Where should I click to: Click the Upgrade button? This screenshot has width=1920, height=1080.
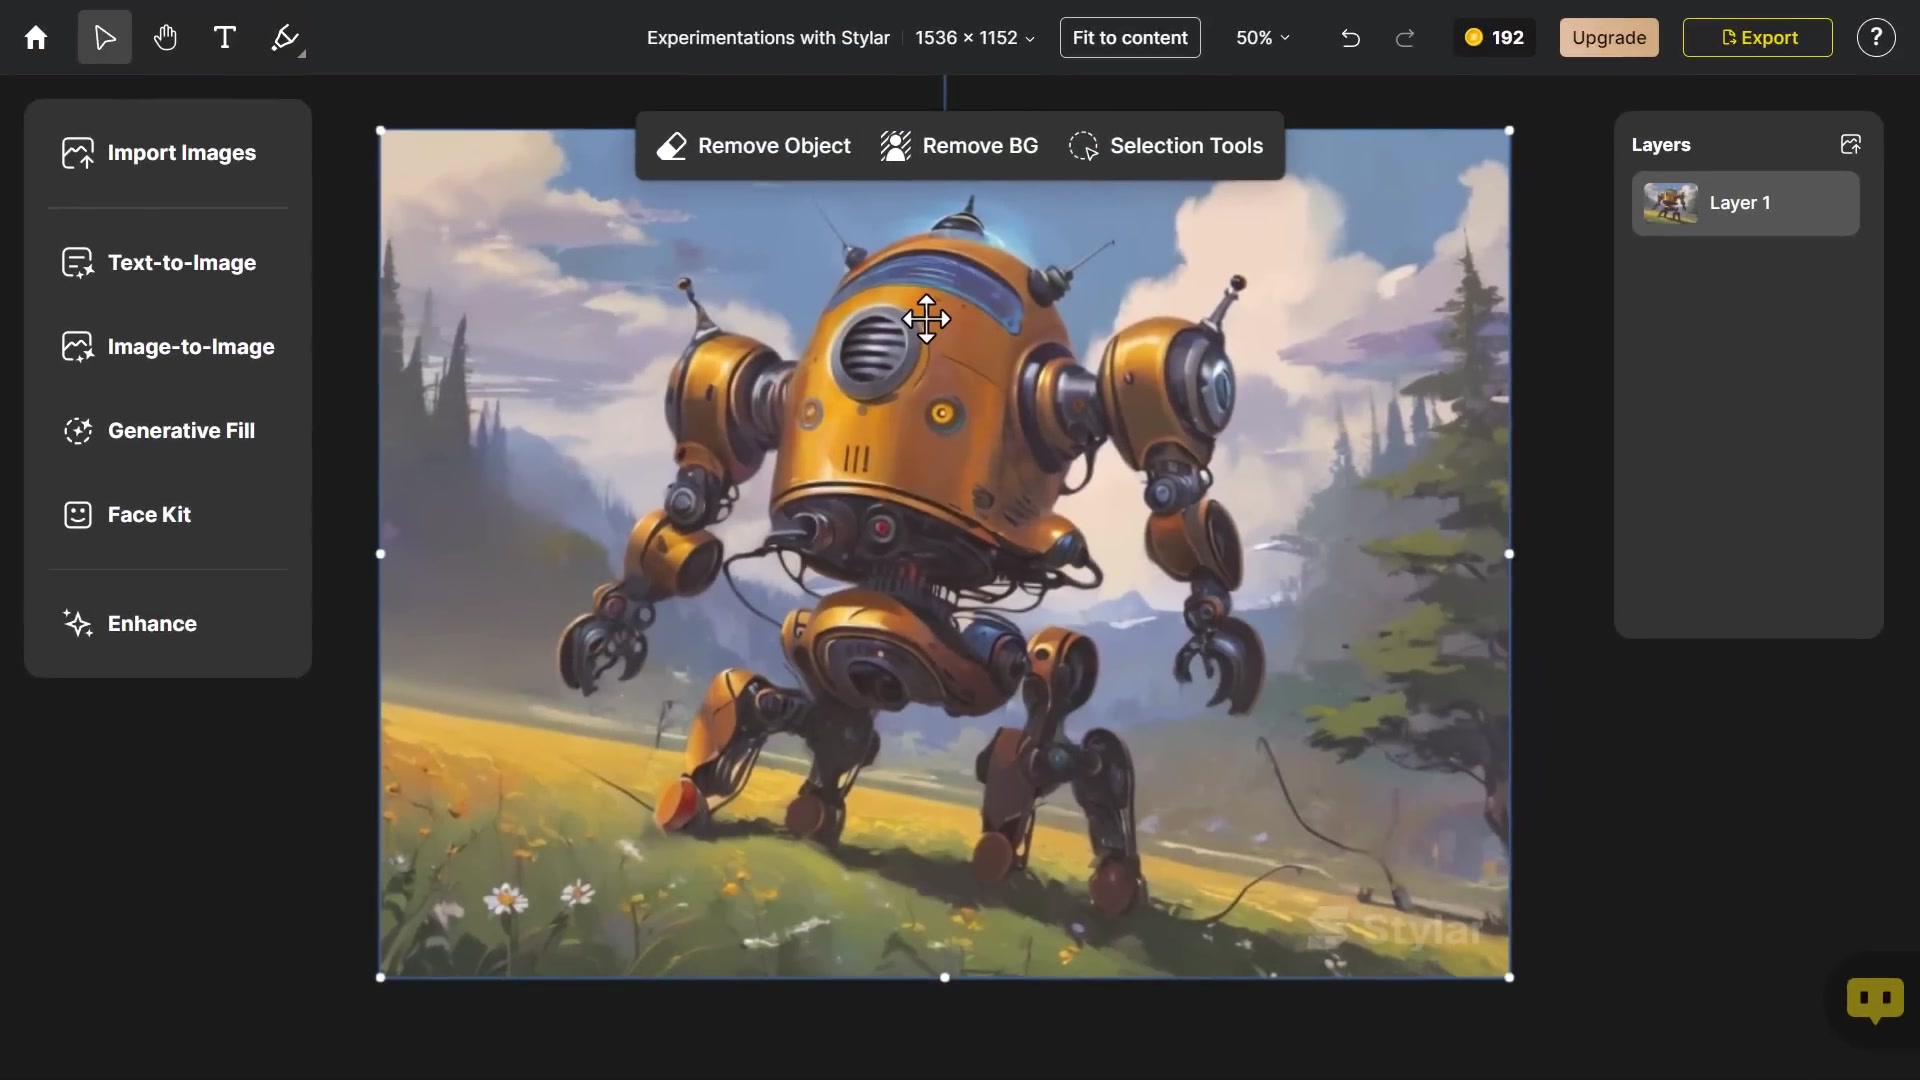pyautogui.click(x=1609, y=38)
